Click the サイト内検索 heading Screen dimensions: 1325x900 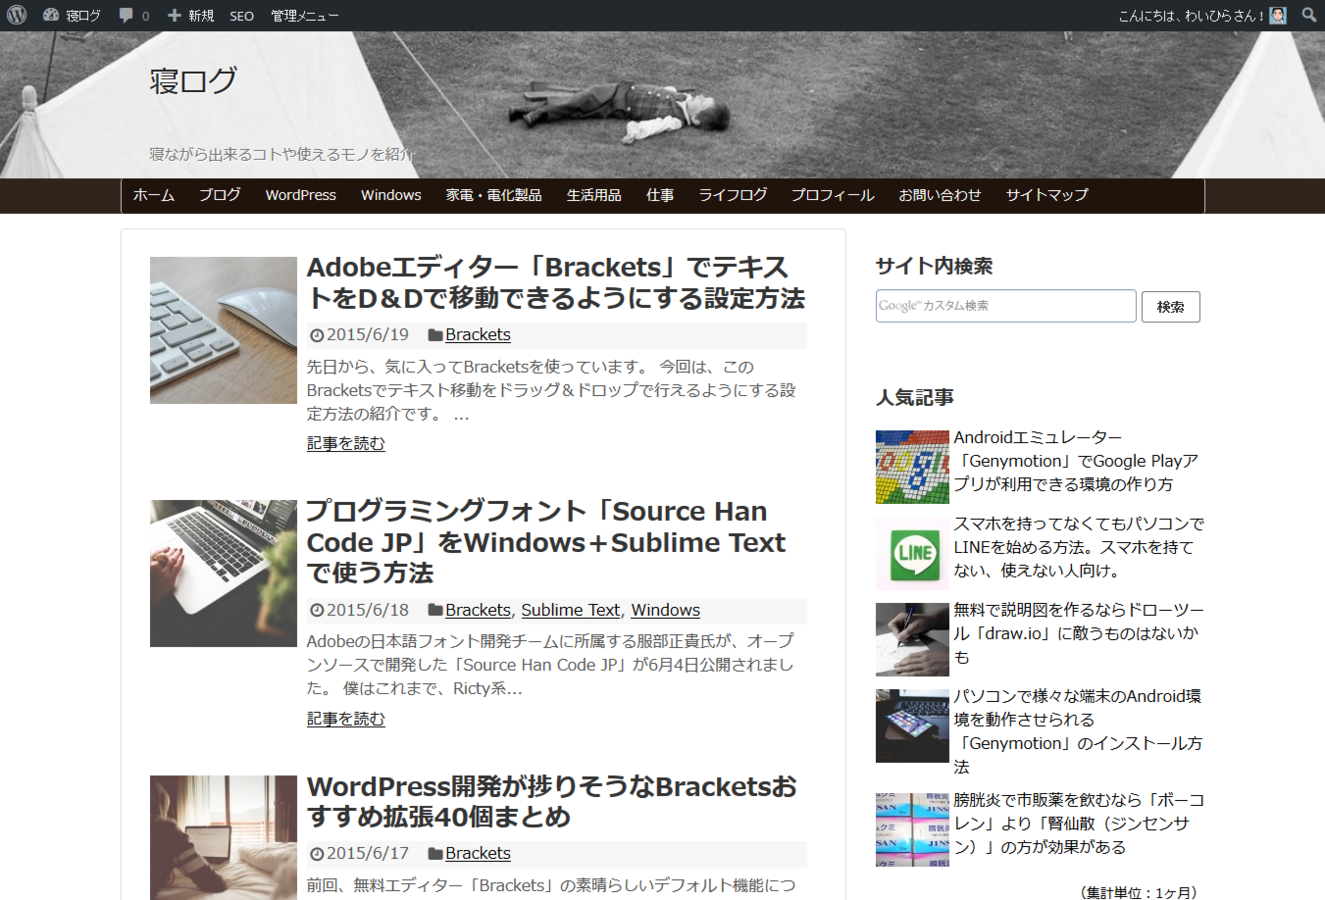[934, 266]
